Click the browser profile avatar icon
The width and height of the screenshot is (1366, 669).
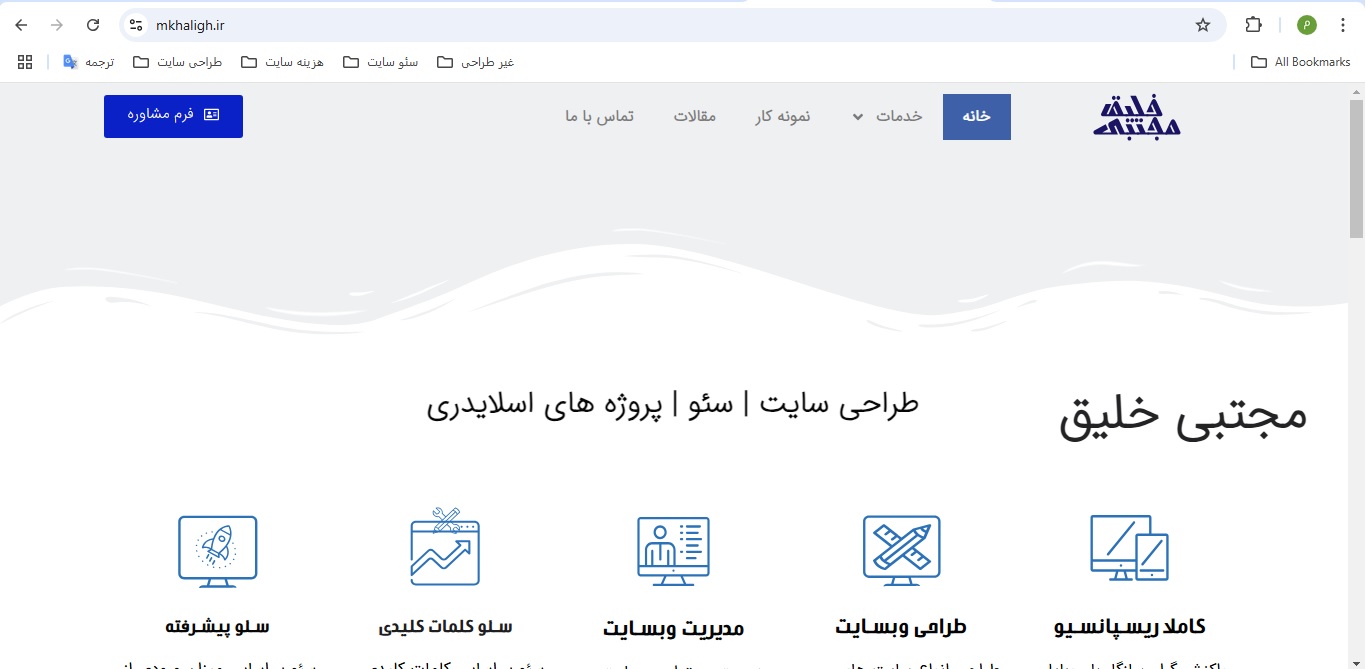[1306, 24]
